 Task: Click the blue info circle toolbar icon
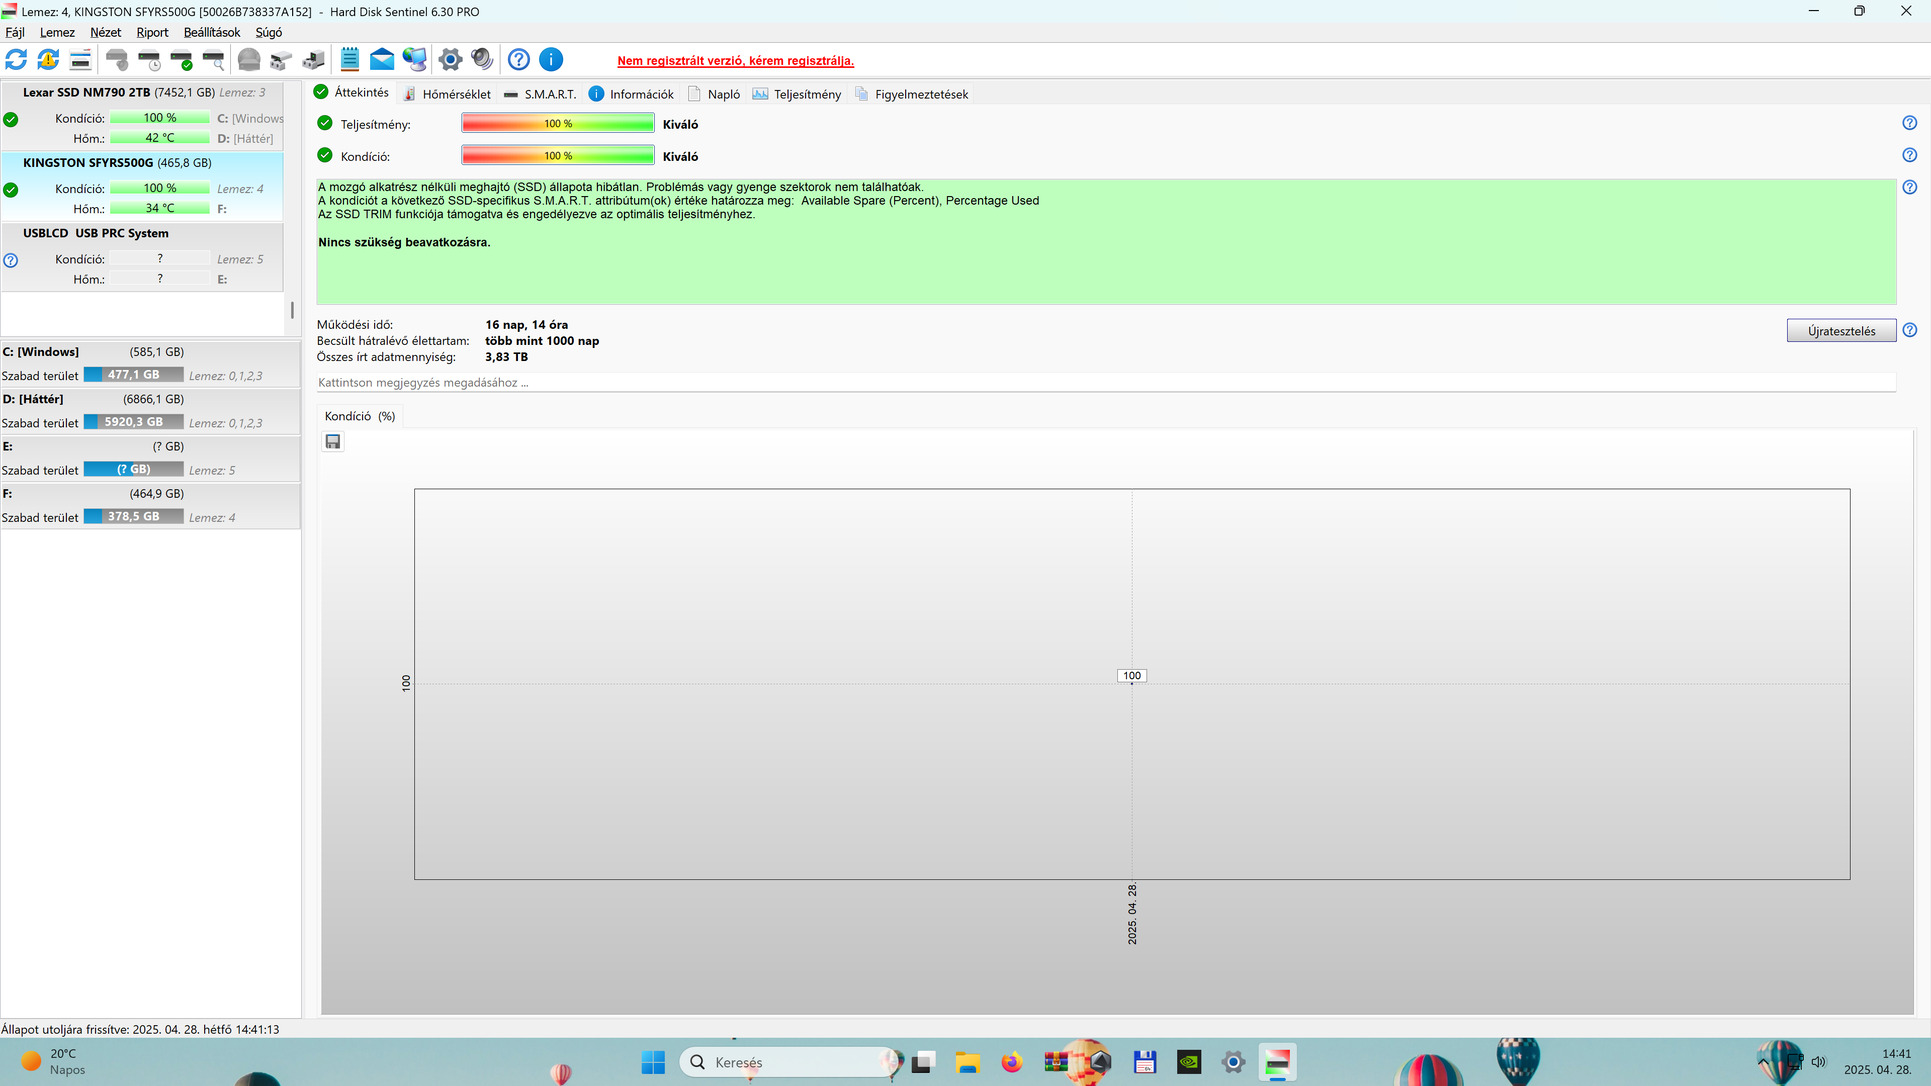coord(551,60)
